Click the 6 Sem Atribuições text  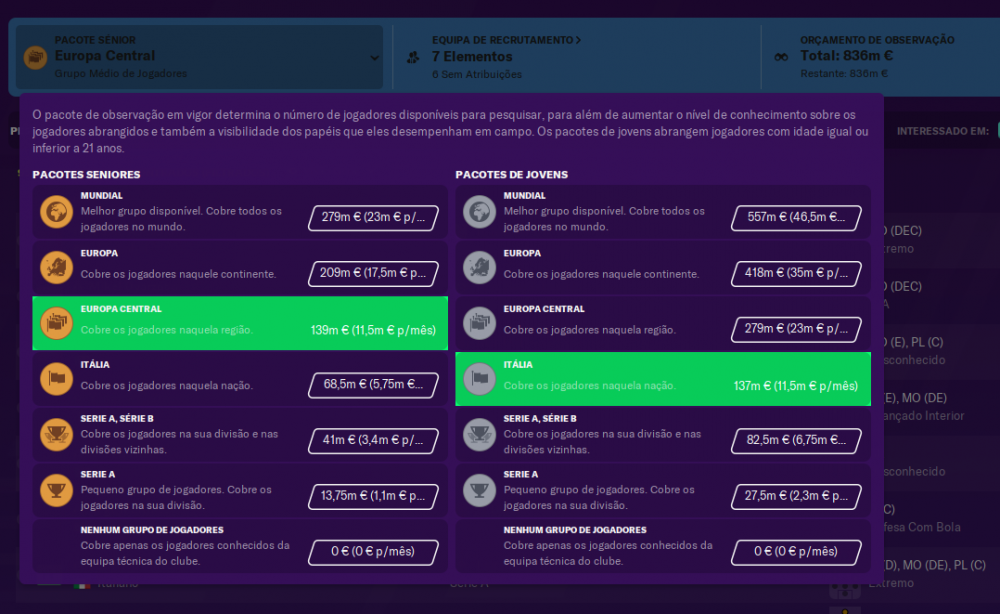(476, 74)
